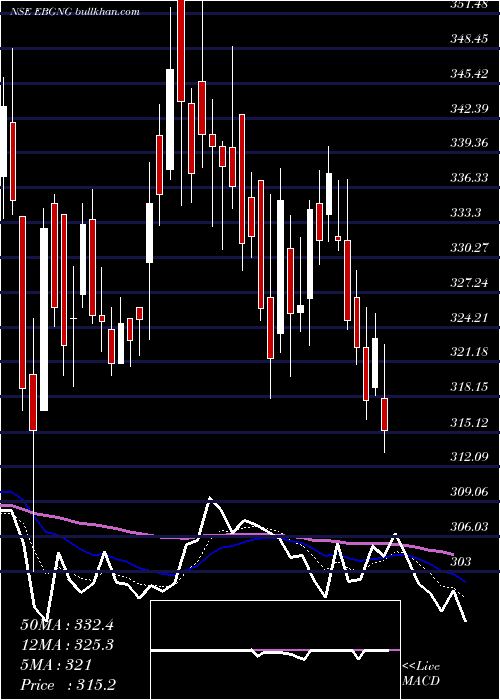Select the 324.21 price axis label
The height and width of the screenshot is (700, 500).
click(x=469, y=317)
